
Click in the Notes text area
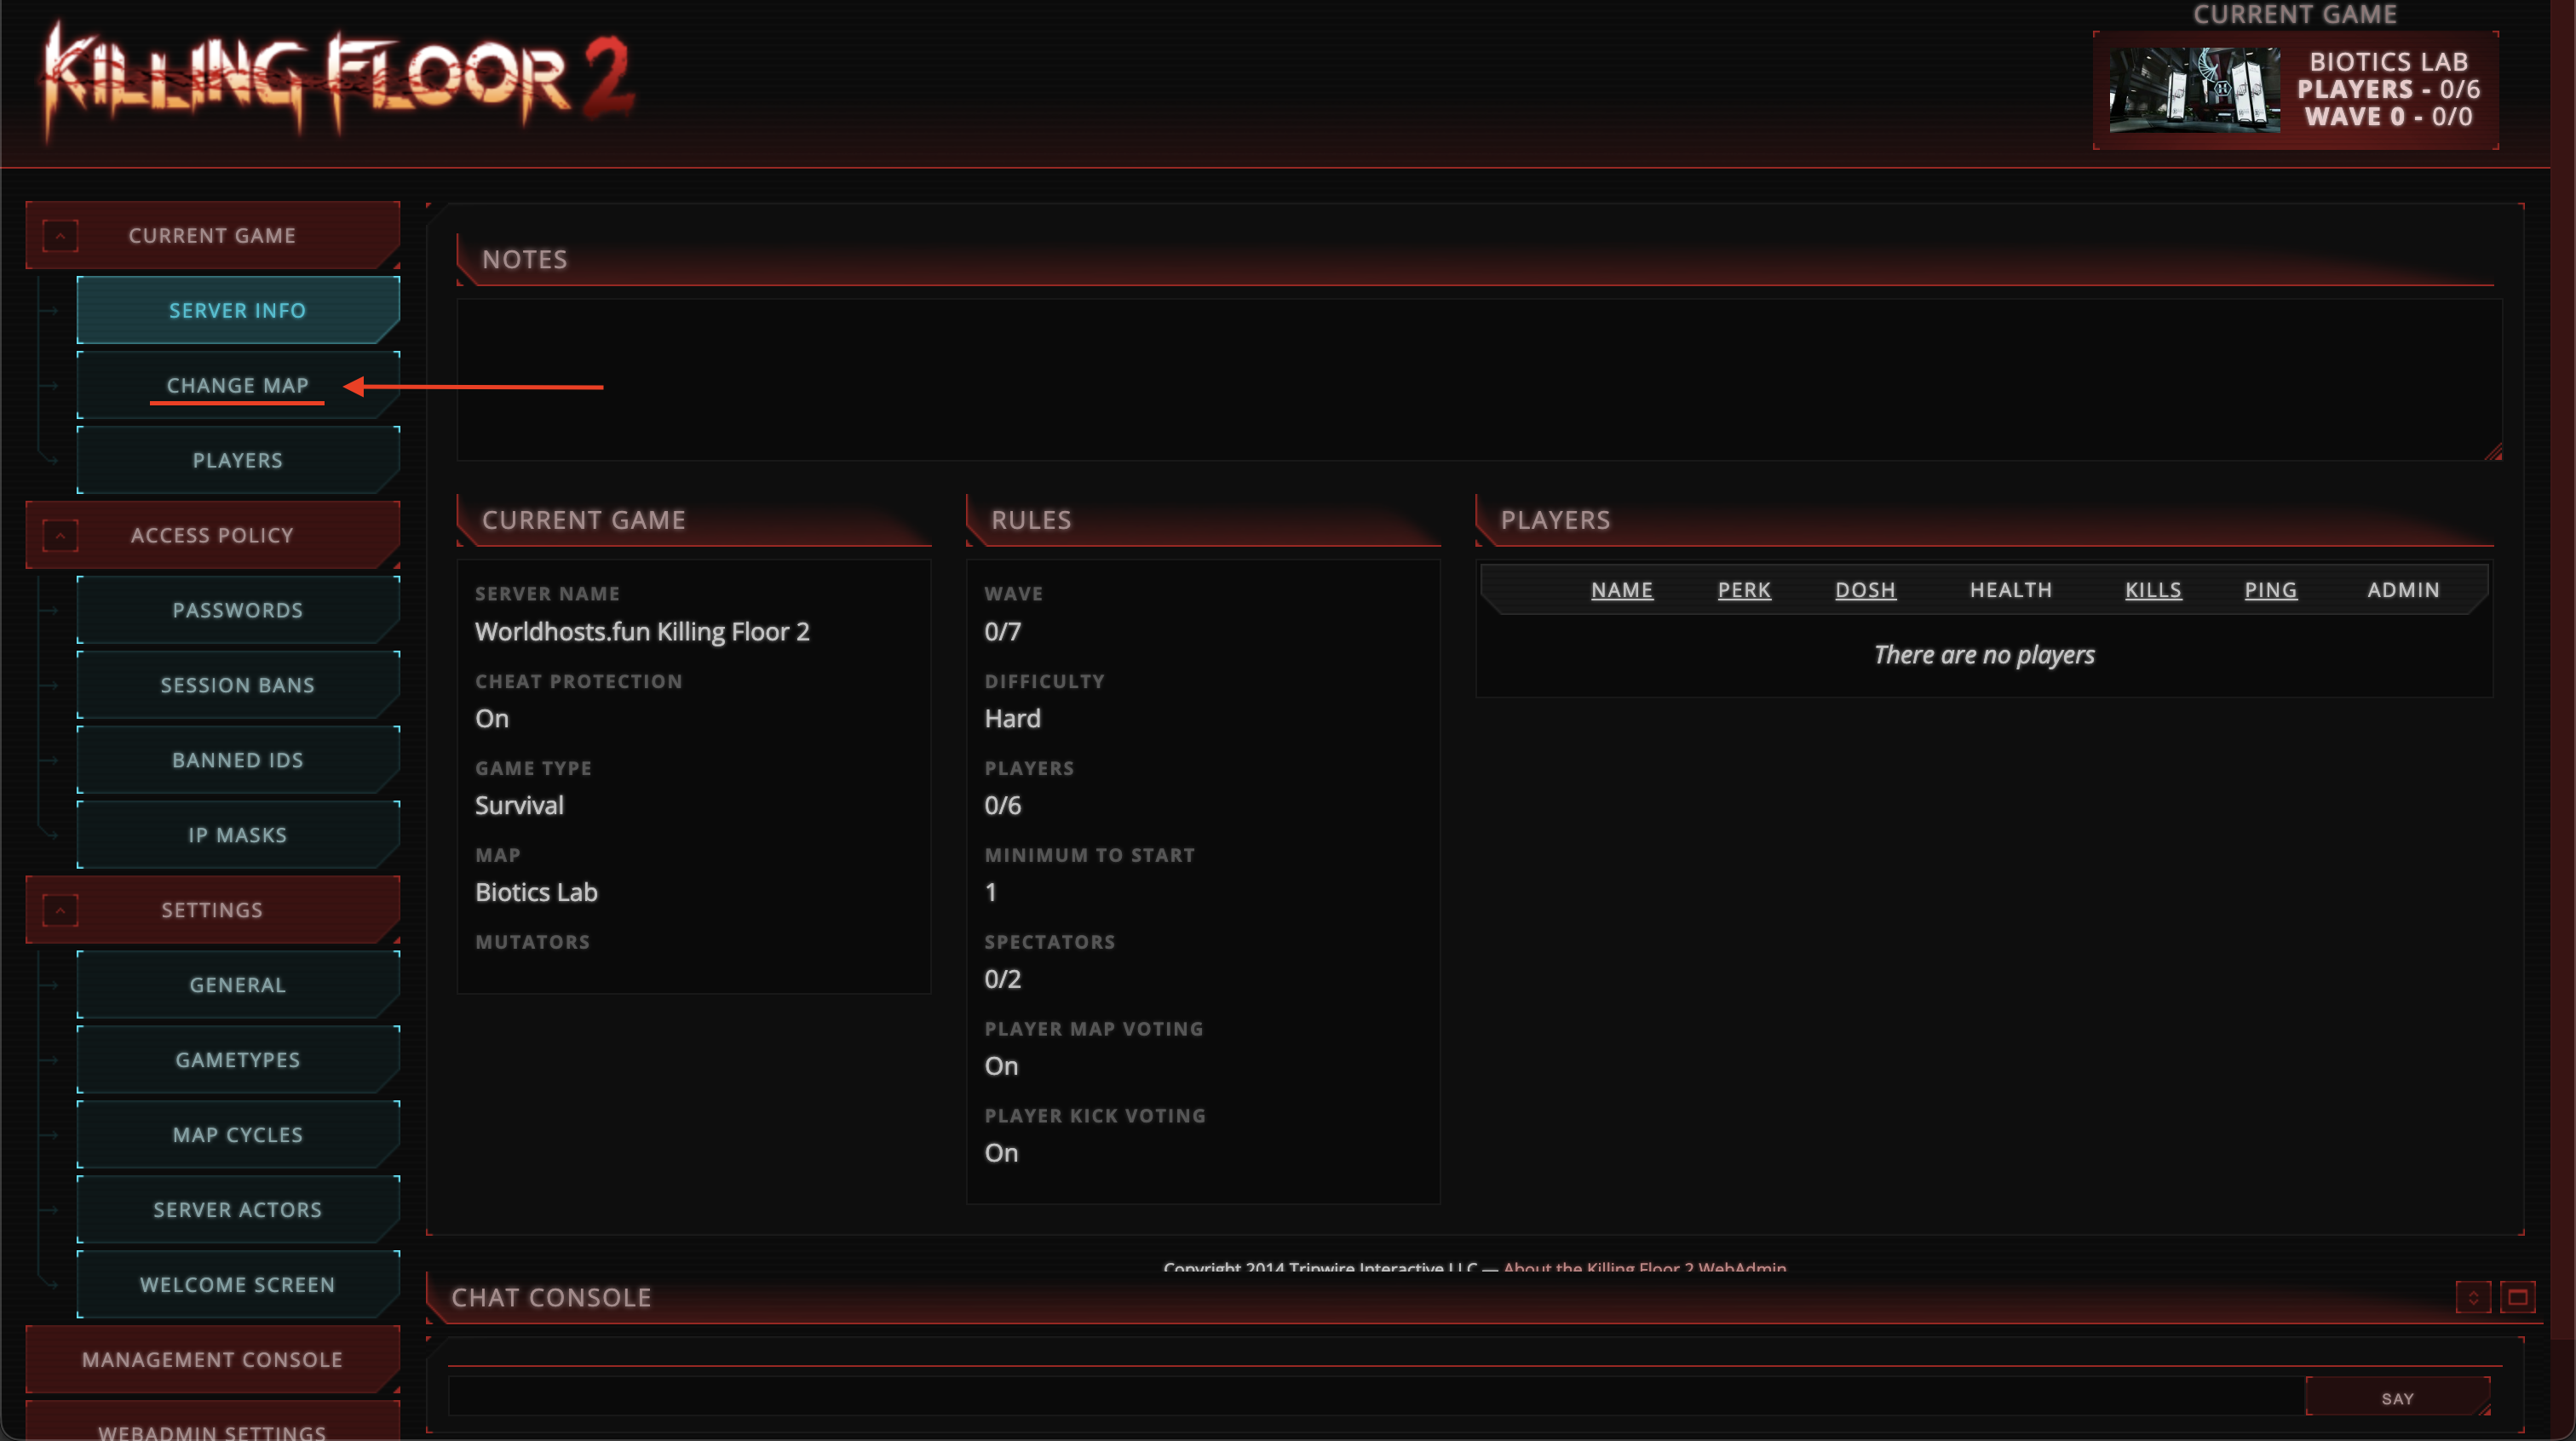pyautogui.click(x=1478, y=380)
